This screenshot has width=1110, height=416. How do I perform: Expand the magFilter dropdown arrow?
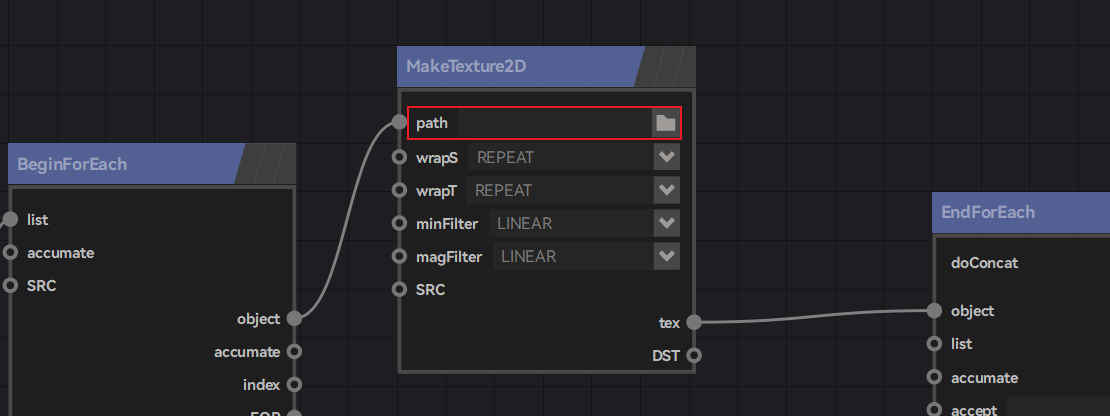click(x=666, y=256)
